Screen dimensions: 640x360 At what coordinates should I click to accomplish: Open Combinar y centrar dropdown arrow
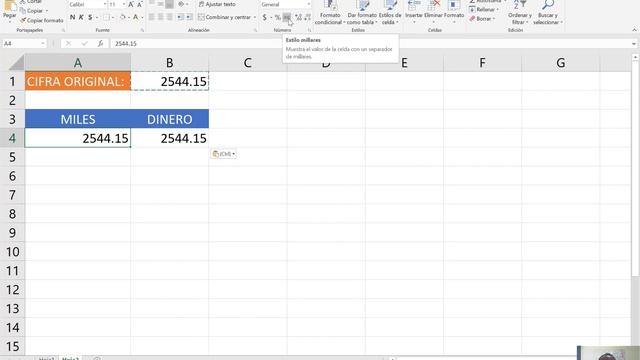255,18
